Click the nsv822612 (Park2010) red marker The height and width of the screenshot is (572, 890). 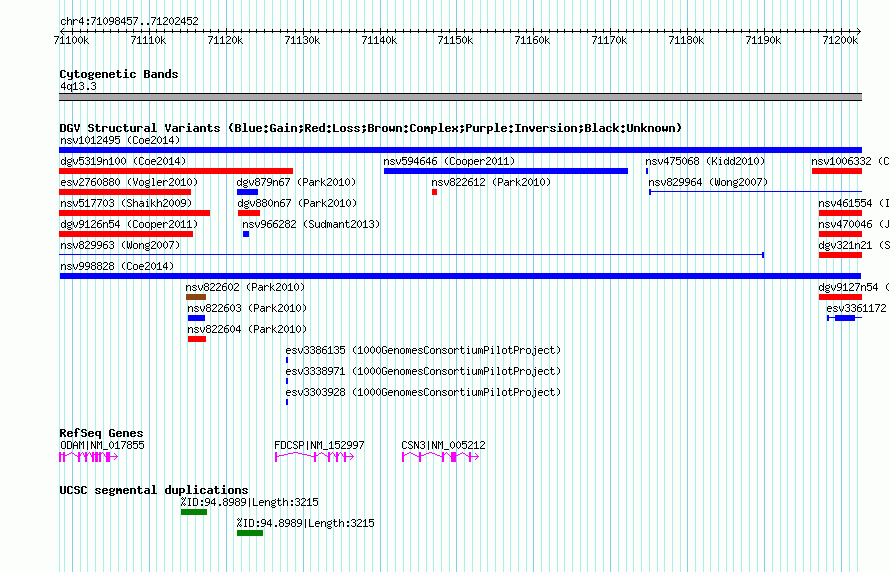tap(434, 192)
